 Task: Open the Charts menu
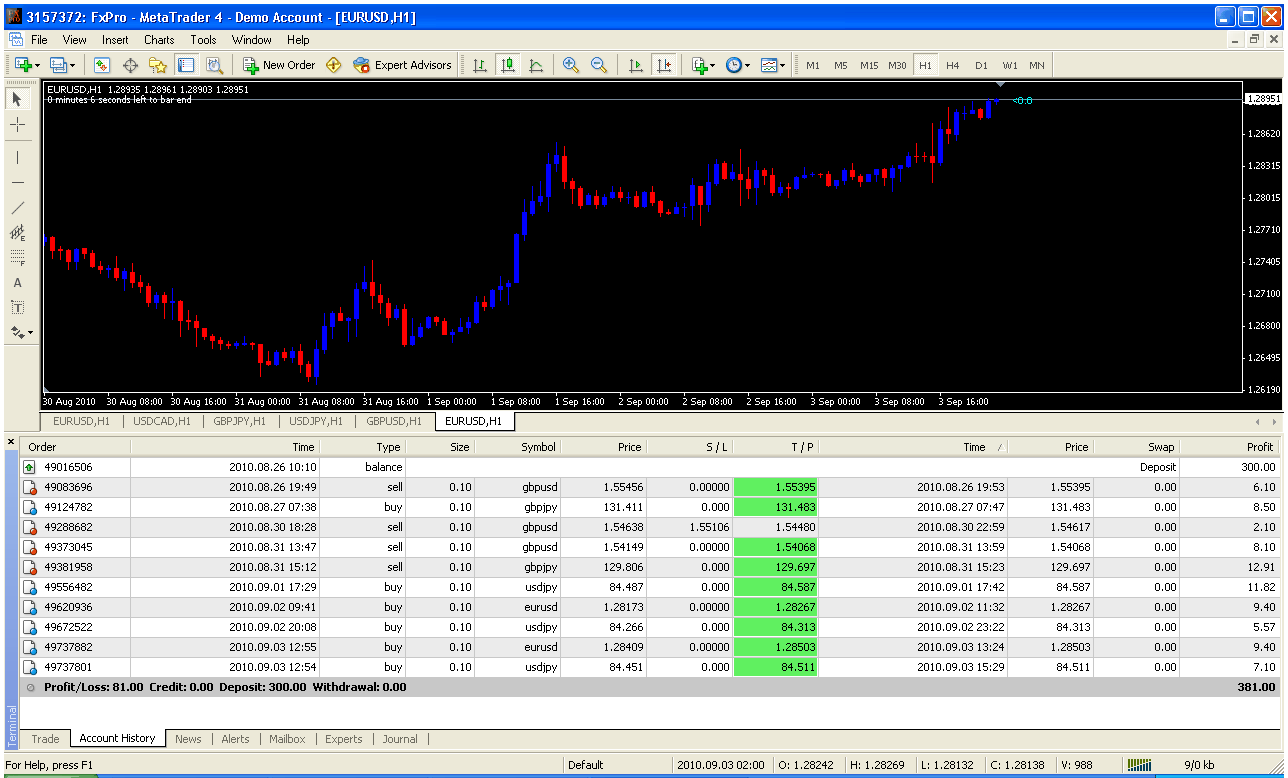click(x=159, y=40)
